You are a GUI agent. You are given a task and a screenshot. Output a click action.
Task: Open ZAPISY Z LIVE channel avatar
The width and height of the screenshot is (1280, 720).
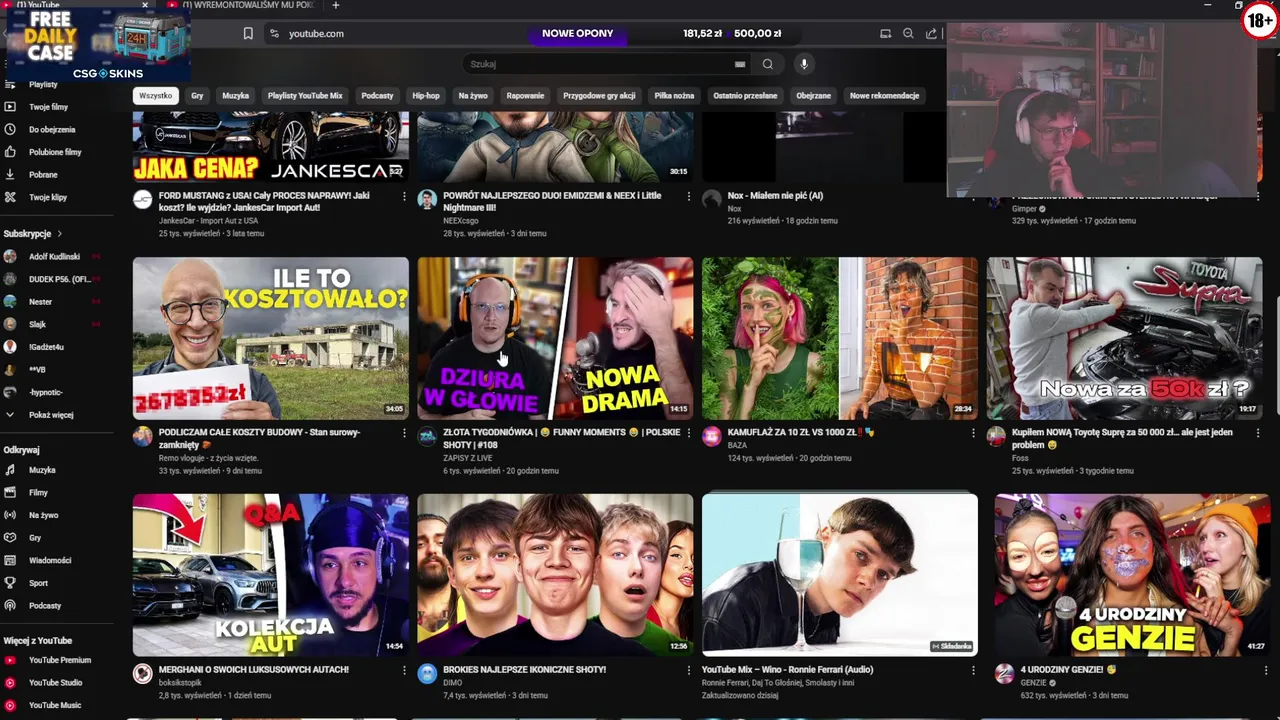point(427,436)
